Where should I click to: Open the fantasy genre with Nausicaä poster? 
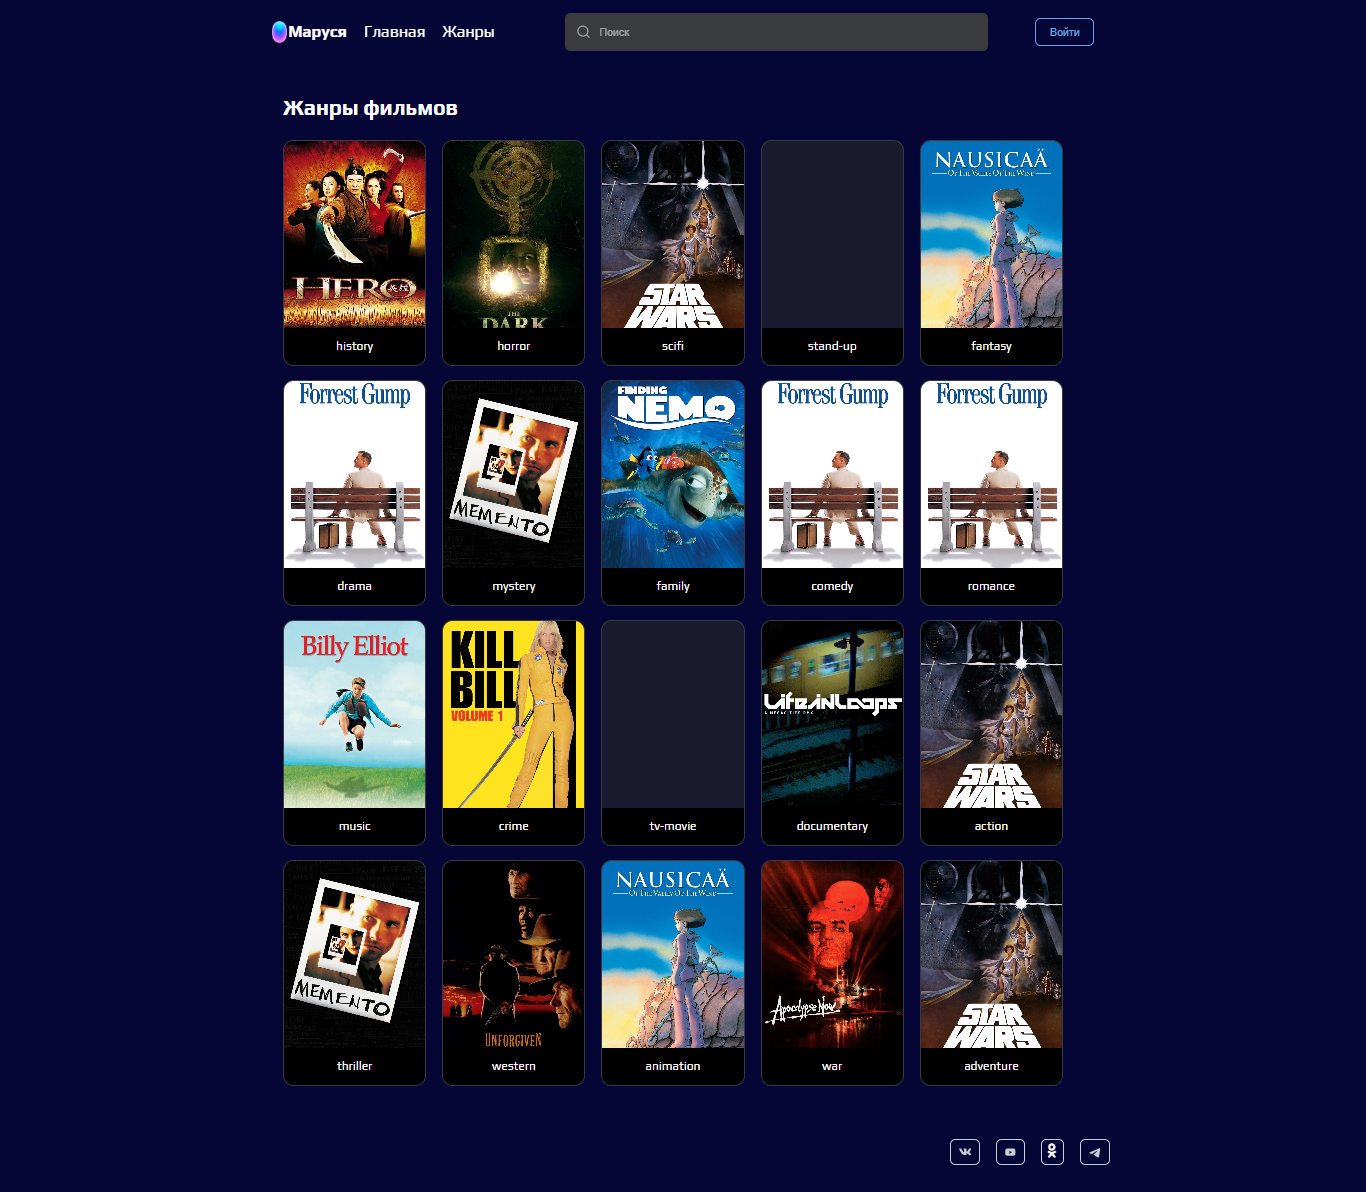pyautogui.click(x=991, y=252)
